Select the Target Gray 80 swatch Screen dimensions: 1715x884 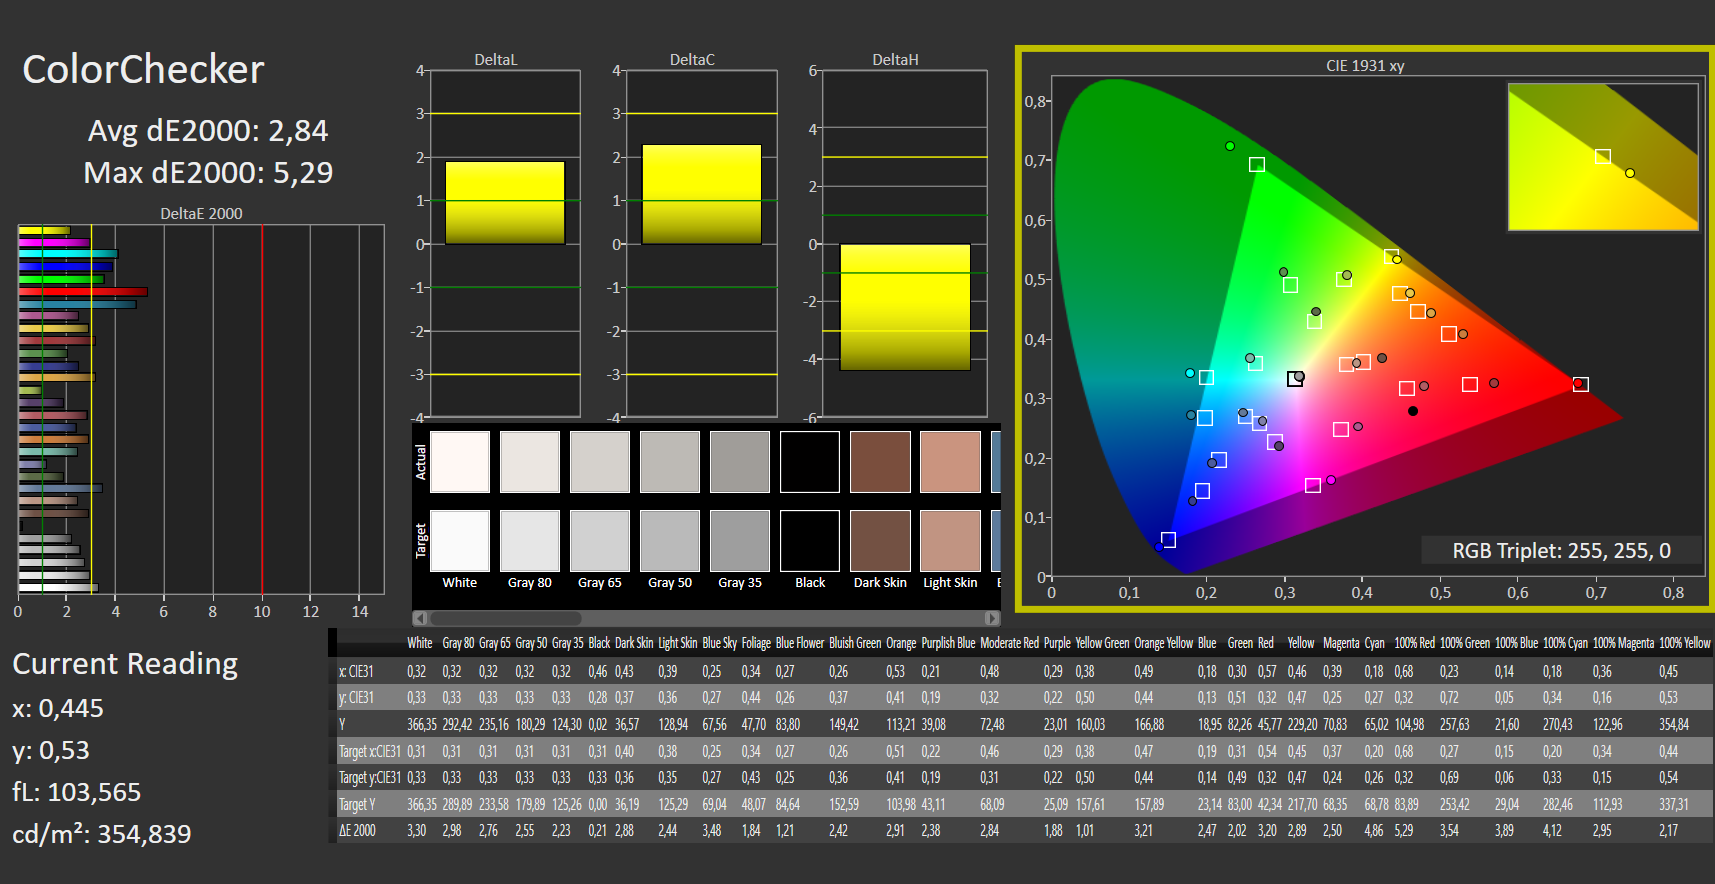click(x=529, y=541)
